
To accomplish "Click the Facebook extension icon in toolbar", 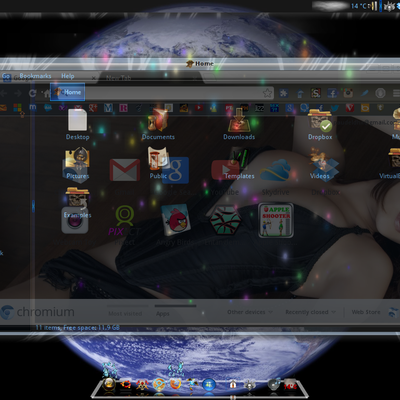I will click(x=332, y=93).
